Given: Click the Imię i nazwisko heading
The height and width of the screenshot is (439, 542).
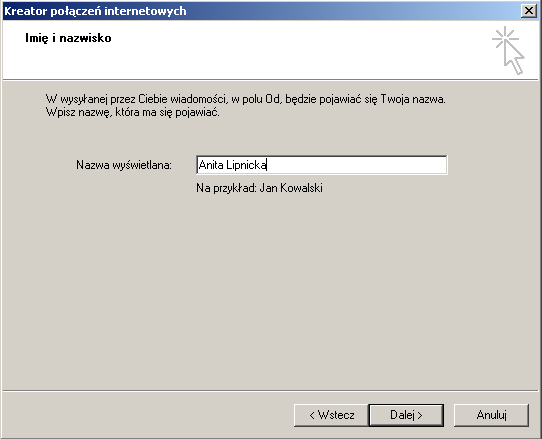Looking at the screenshot, I should tap(68, 38).
